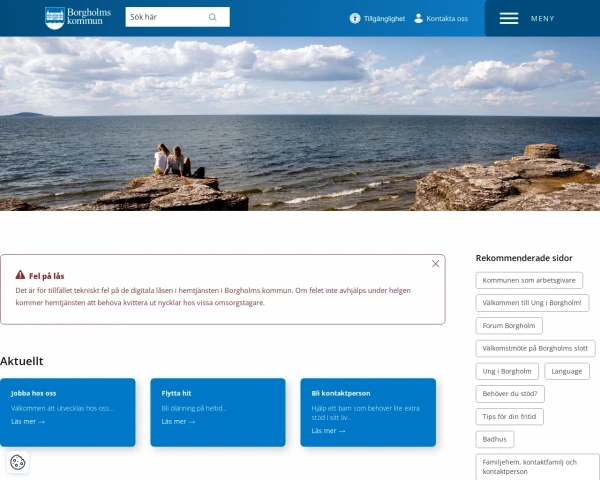The width and height of the screenshot is (600, 480).
Task: Click the search magnifier icon
Action: (213, 17)
